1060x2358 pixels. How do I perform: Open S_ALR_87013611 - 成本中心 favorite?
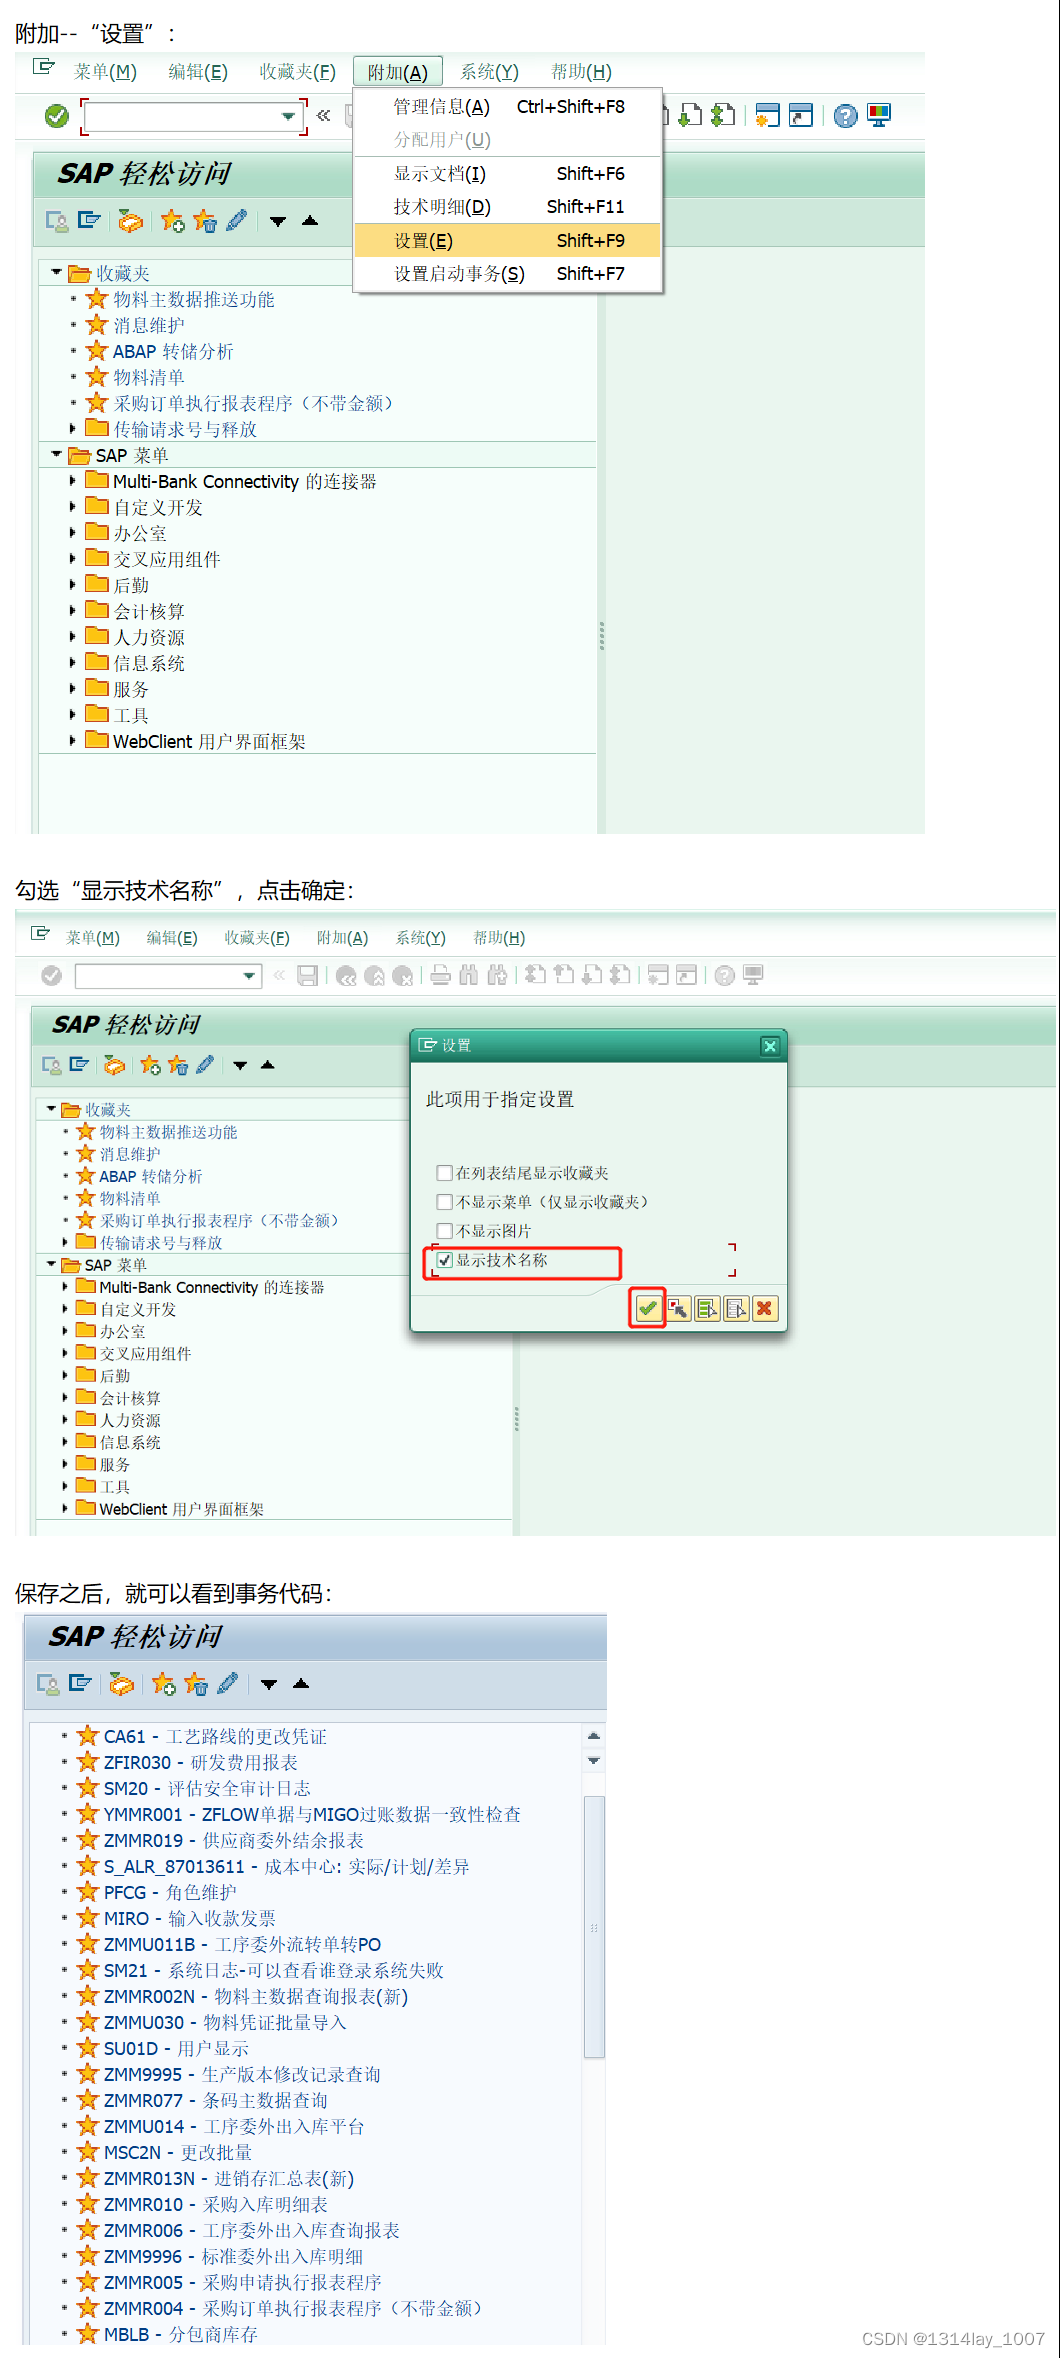[x=287, y=1867]
